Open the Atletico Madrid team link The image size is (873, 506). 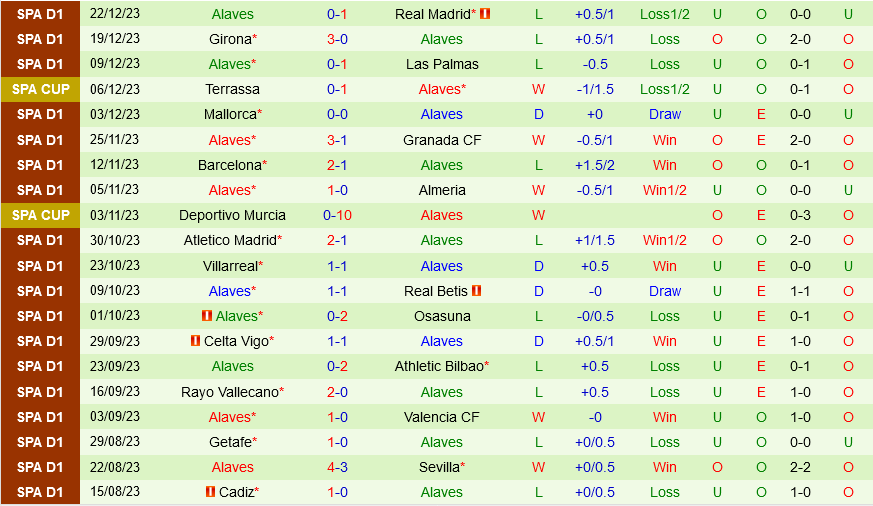230,240
